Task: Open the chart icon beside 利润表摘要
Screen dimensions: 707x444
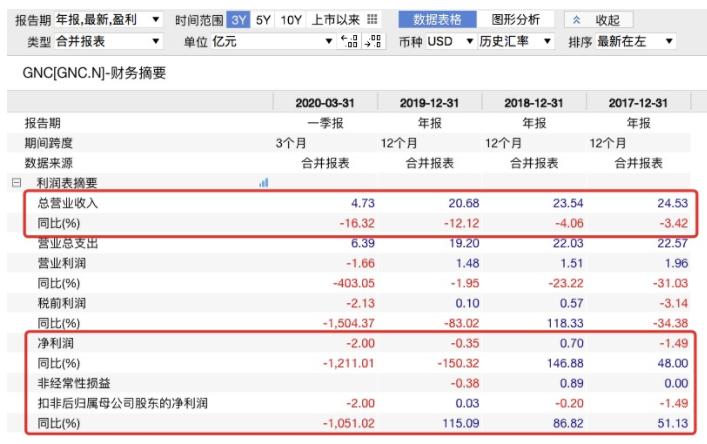Action: 264,183
